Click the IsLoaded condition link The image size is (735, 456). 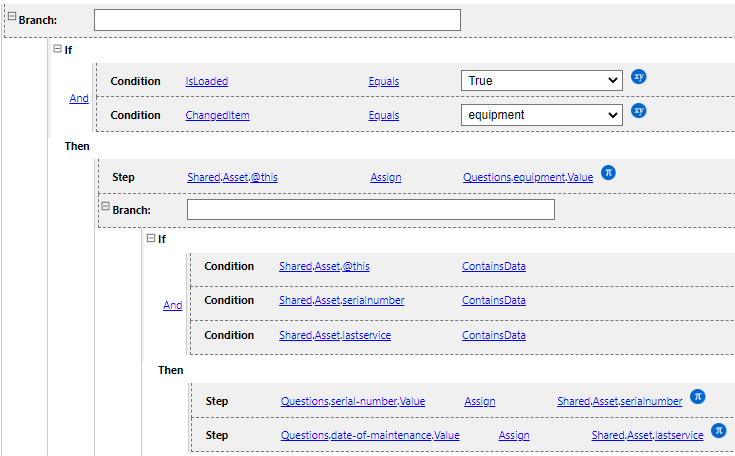click(x=207, y=81)
